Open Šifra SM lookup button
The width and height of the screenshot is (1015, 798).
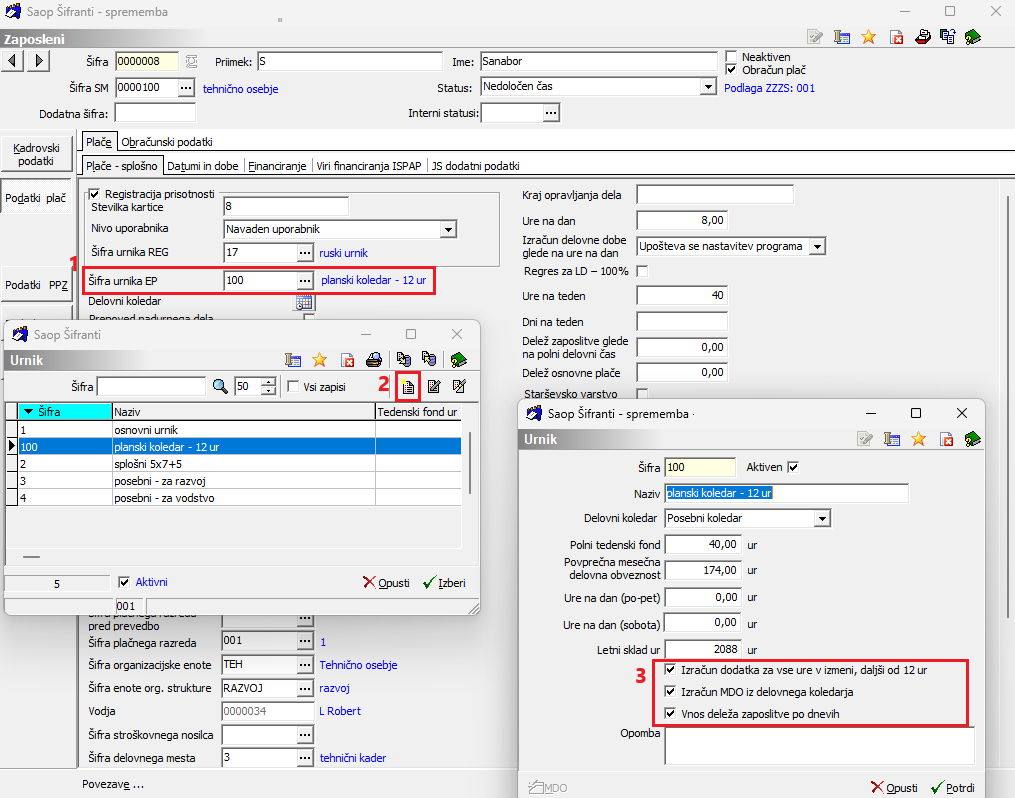pos(186,87)
